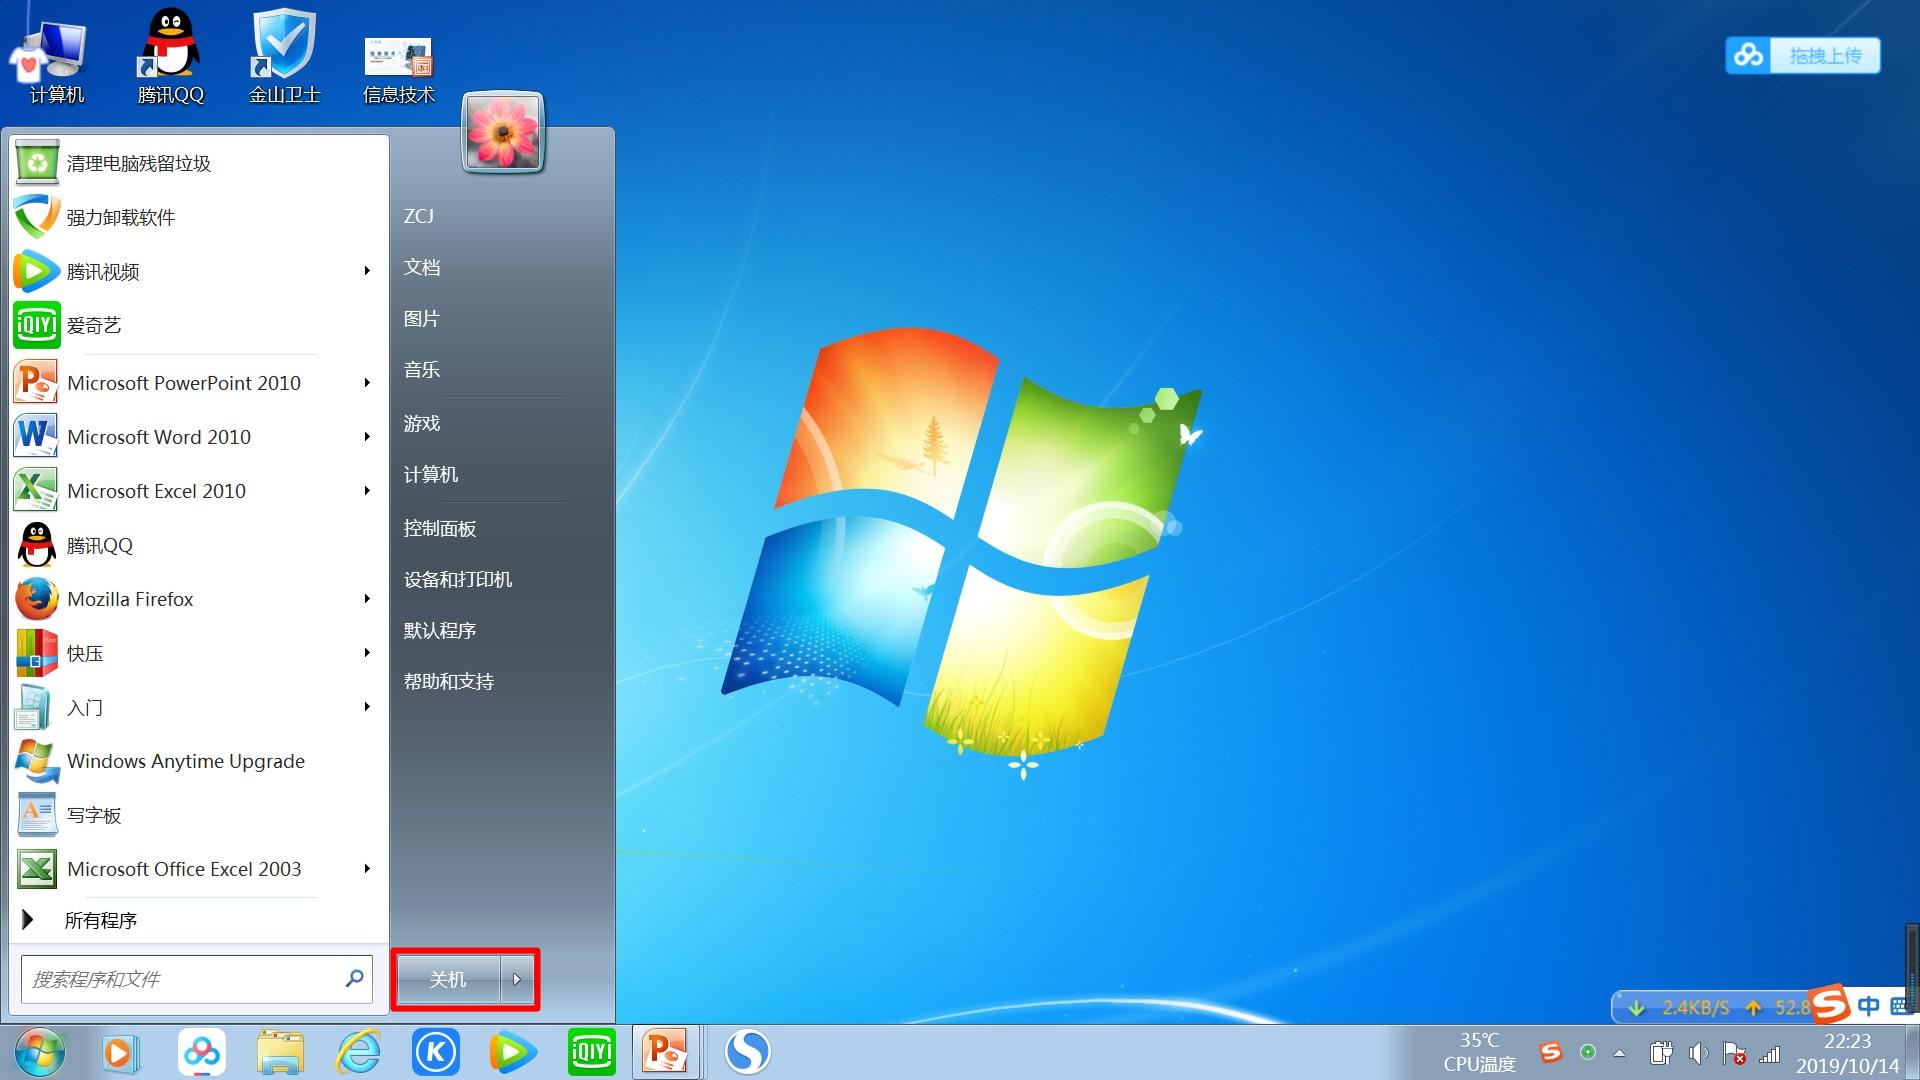Open Tencent Video taskbar icon
This screenshot has height=1080, width=1920.
tap(513, 1053)
